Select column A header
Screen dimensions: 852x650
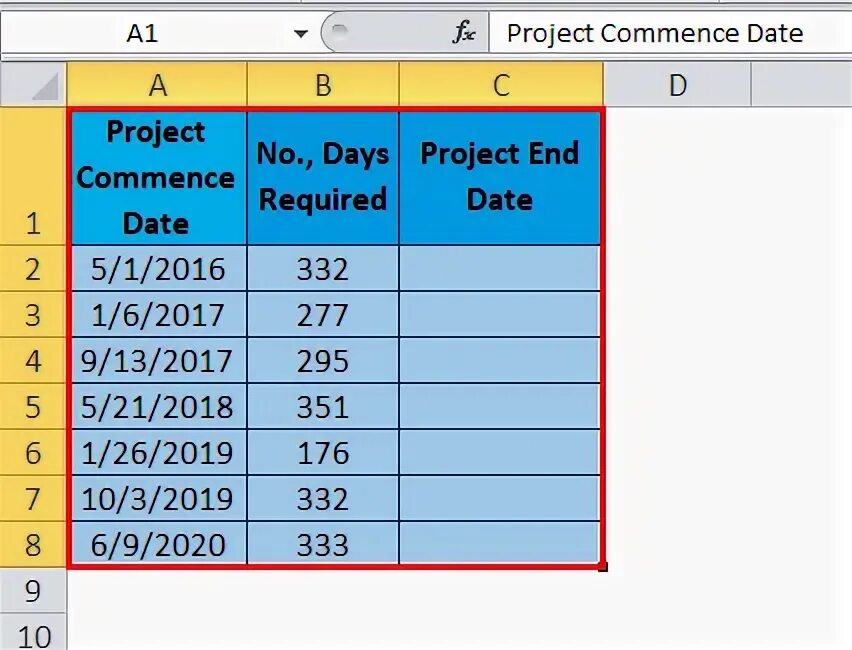(x=157, y=85)
